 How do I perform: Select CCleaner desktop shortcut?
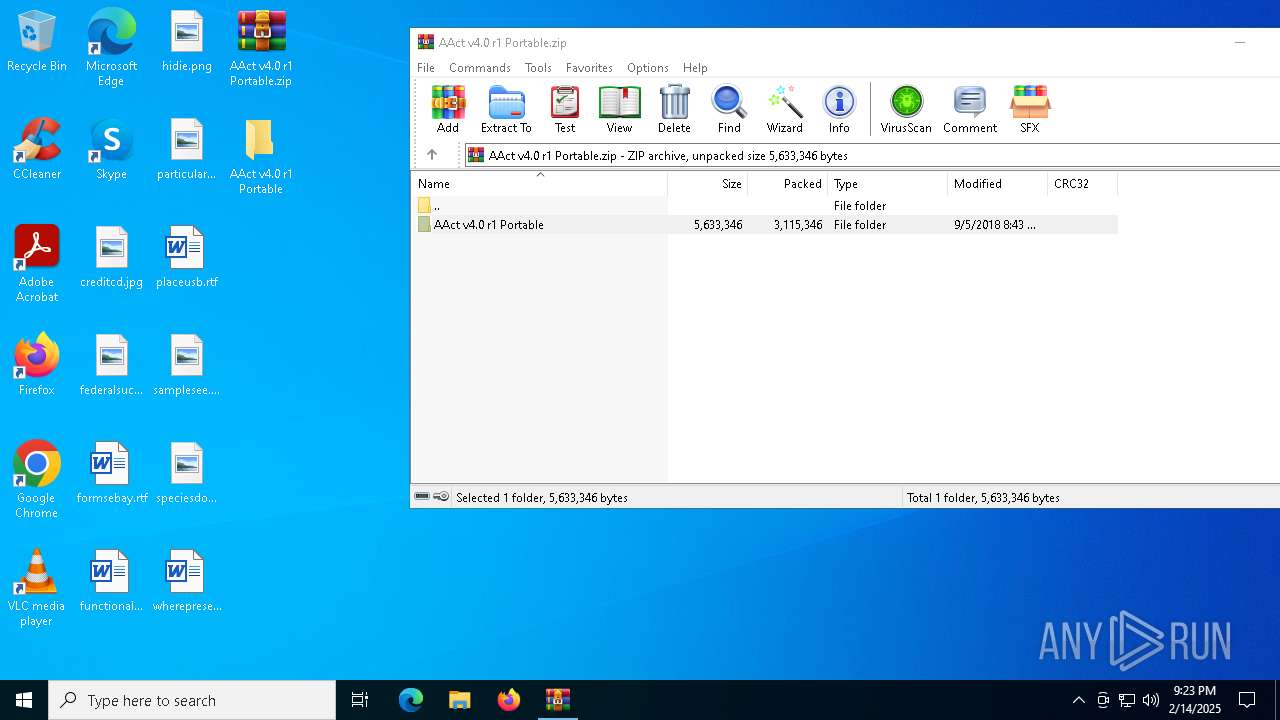[x=37, y=149]
